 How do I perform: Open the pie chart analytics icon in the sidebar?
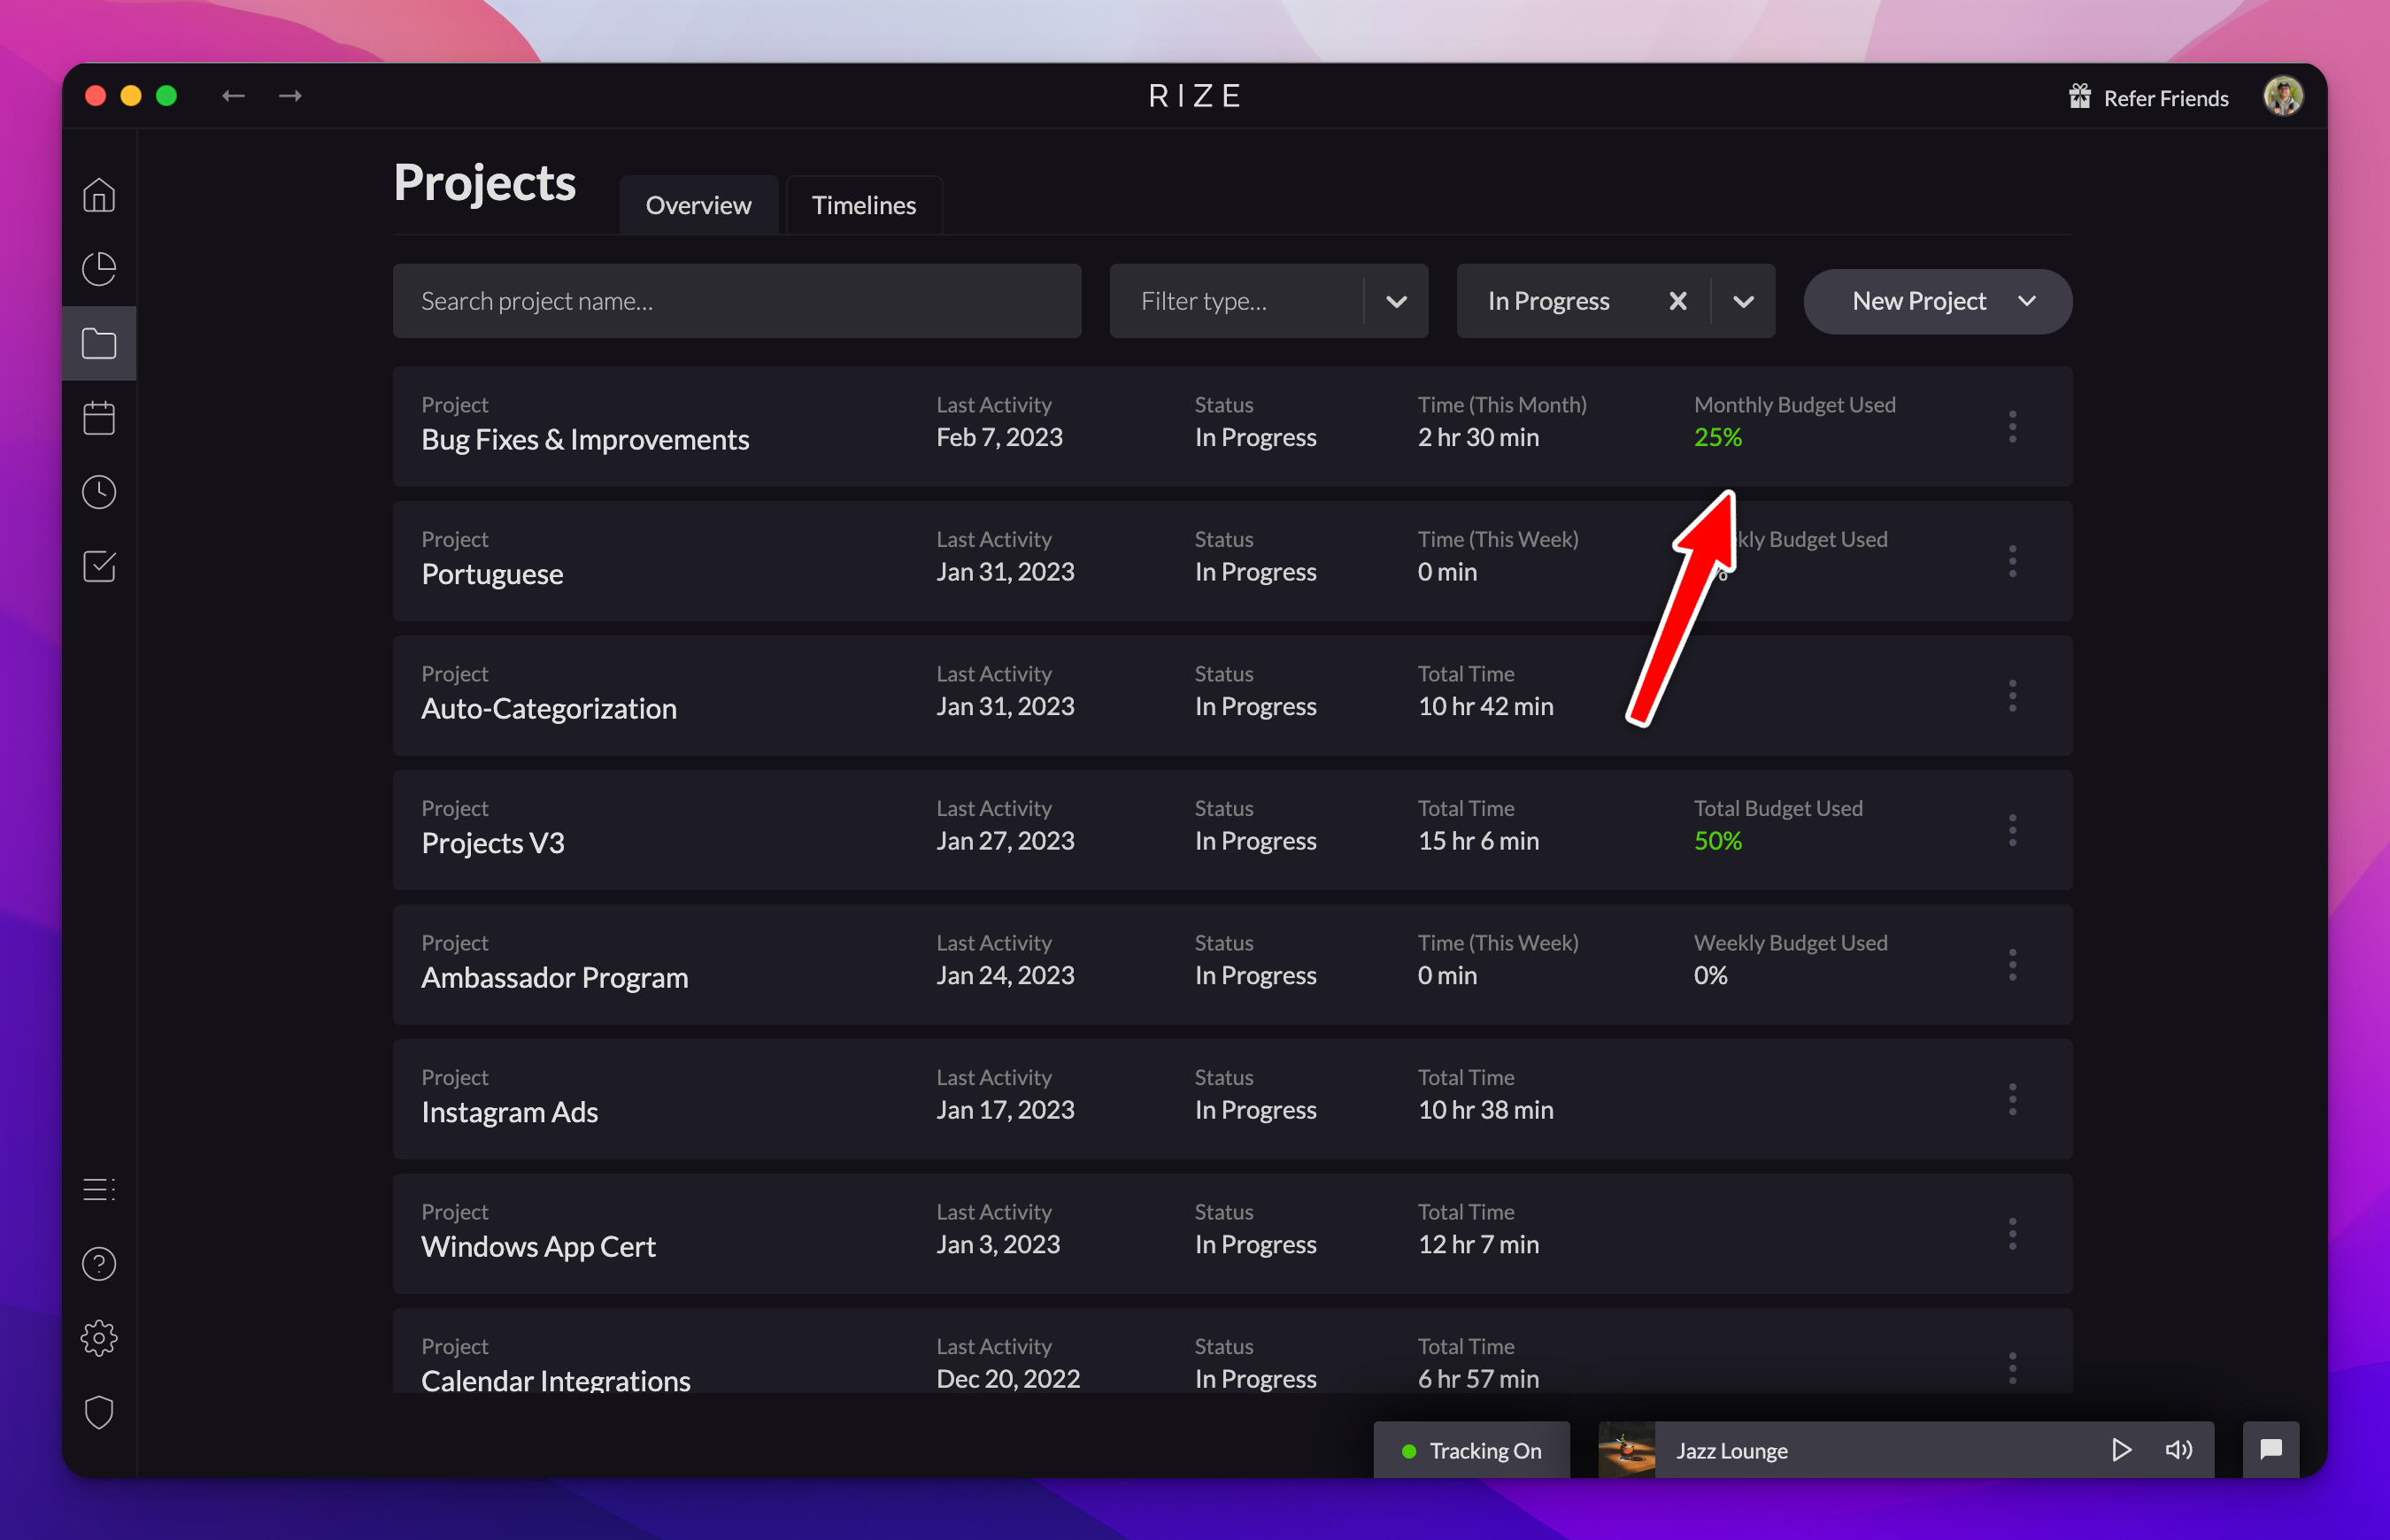click(x=99, y=268)
